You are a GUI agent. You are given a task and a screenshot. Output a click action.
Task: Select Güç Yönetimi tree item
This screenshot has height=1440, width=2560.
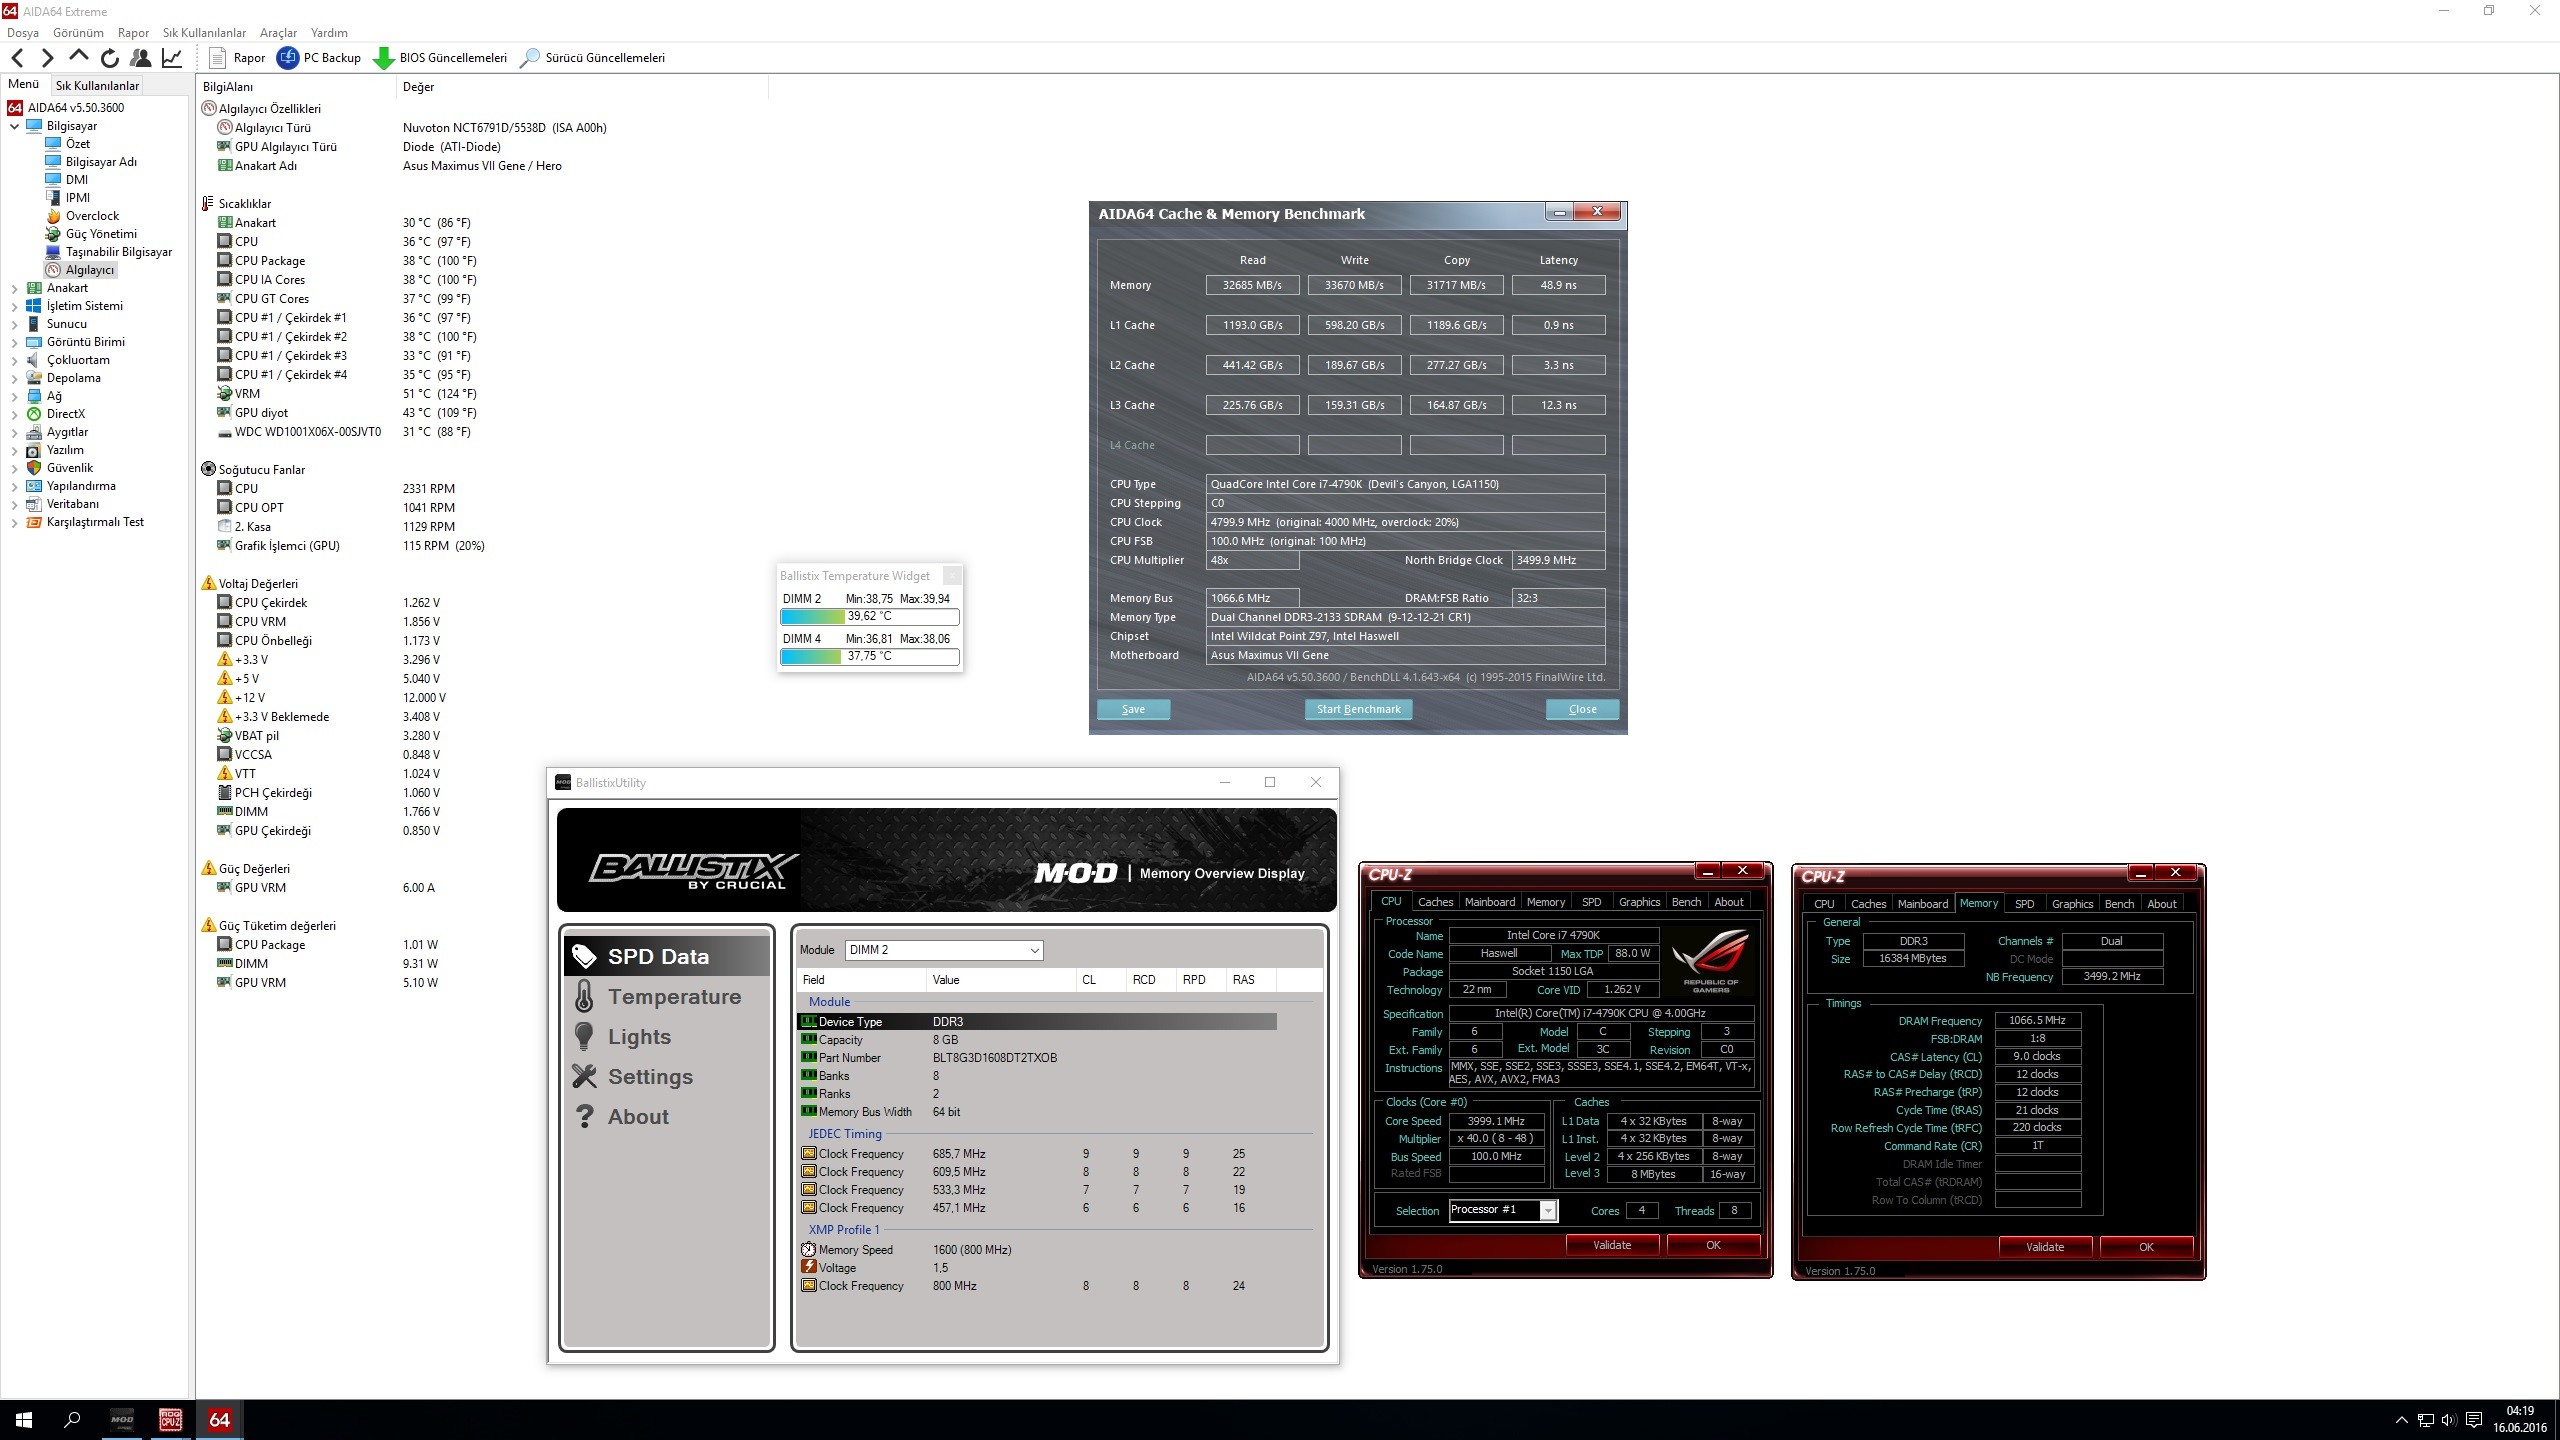[x=101, y=234]
